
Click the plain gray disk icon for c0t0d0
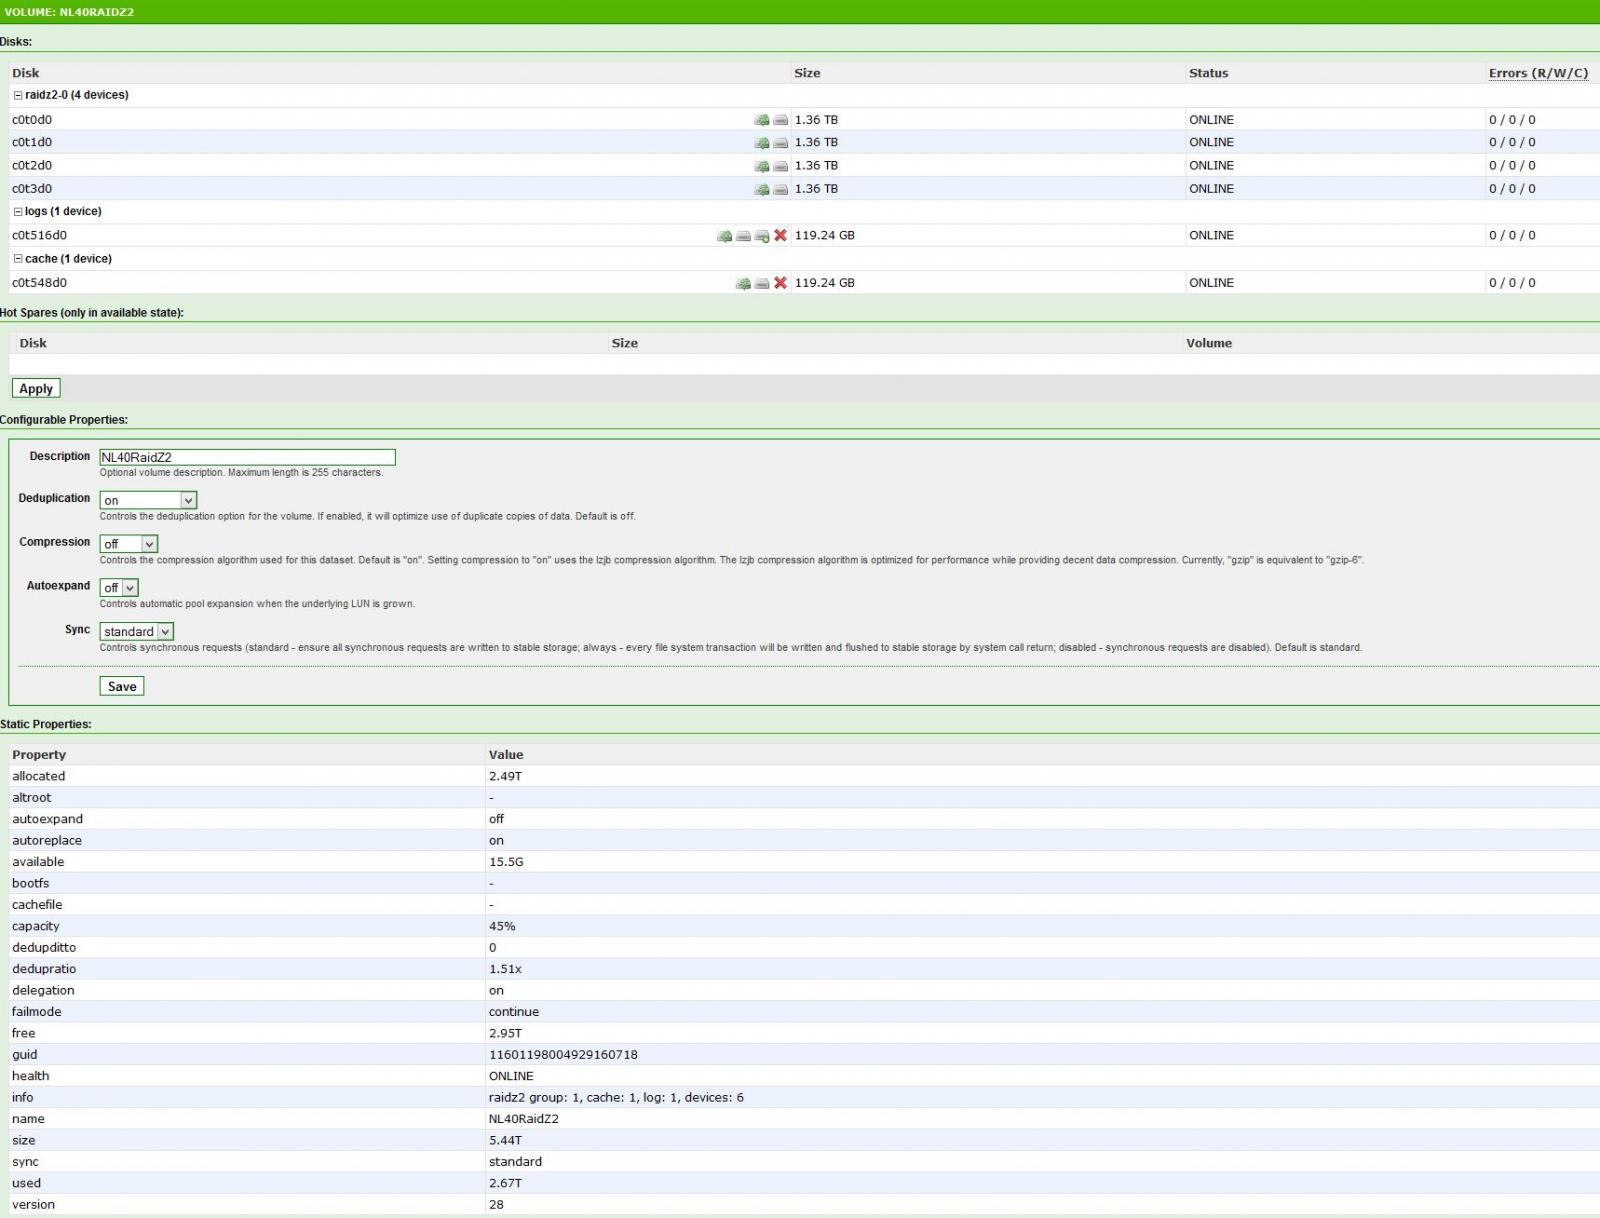(781, 120)
